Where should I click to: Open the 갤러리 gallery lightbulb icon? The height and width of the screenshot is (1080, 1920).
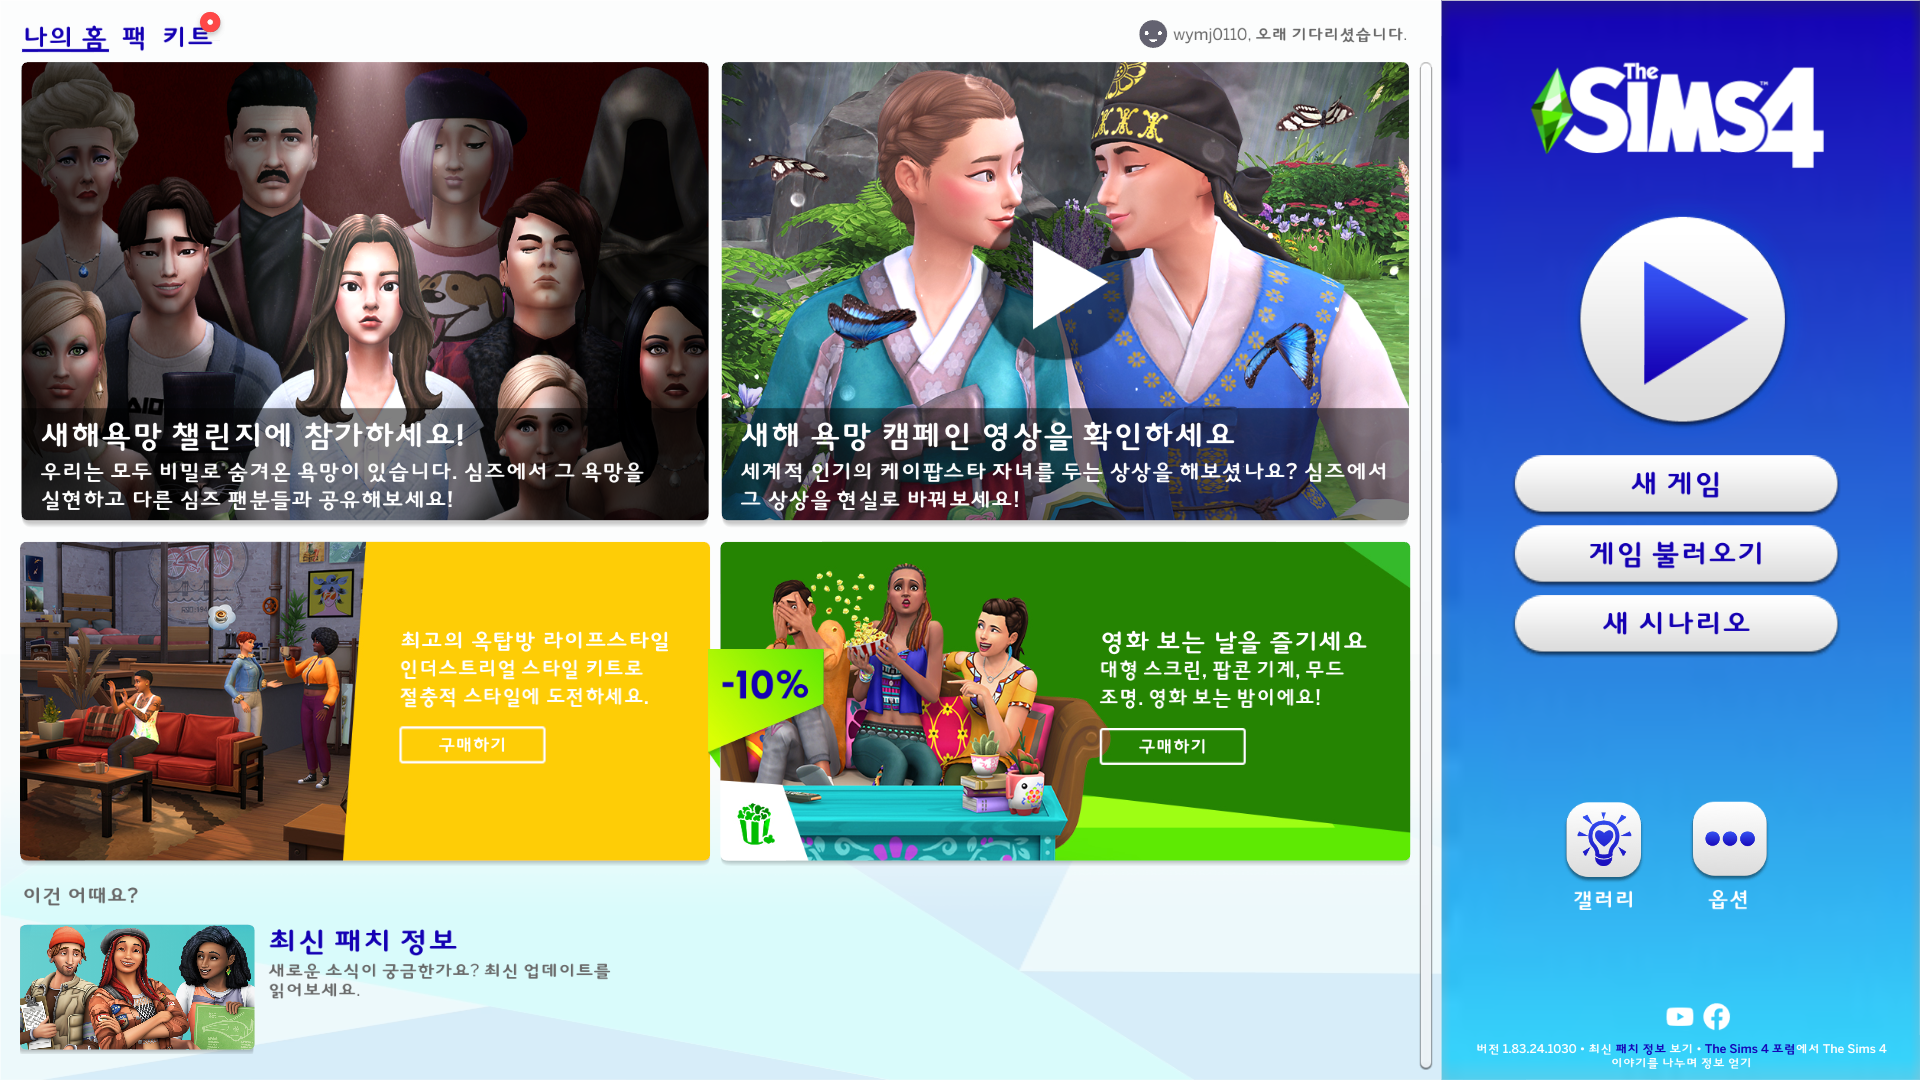pyautogui.click(x=1603, y=839)
